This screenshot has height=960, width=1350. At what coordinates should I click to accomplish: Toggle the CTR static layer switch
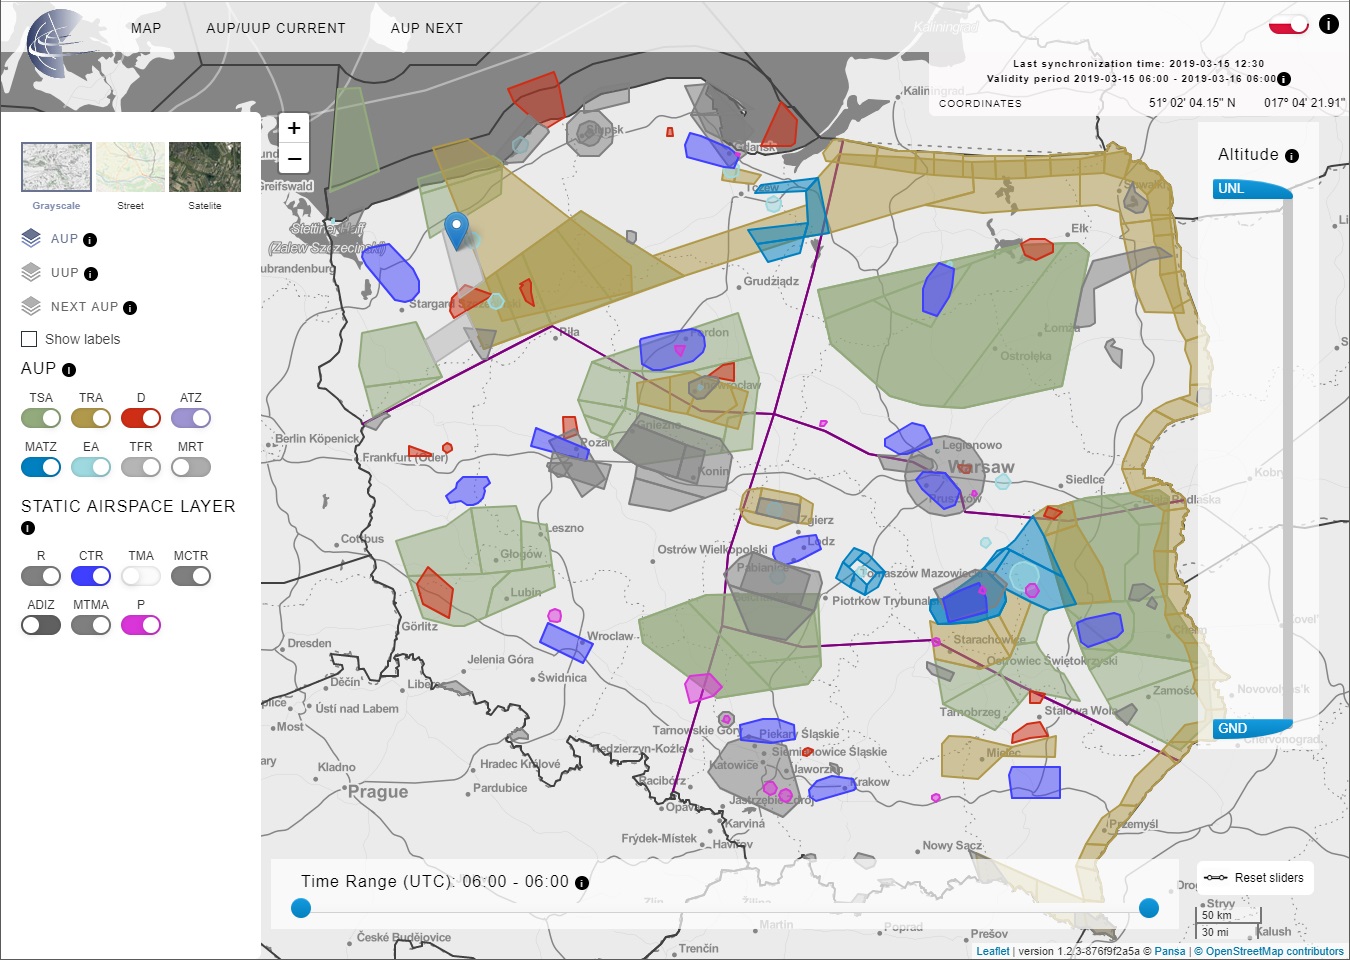[x=91, y=576]
